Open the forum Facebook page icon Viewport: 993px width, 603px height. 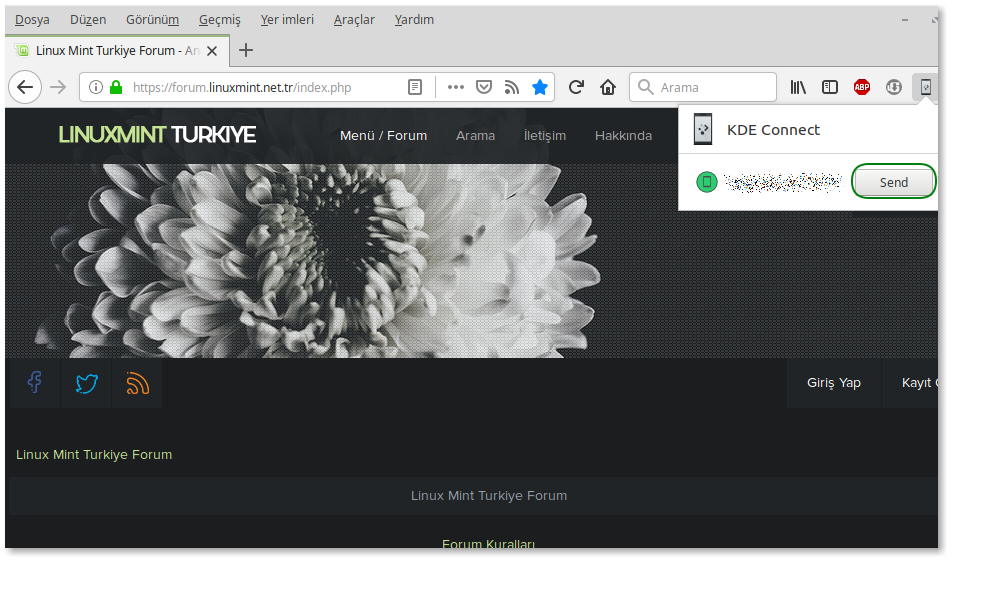(x=35, y=383)
